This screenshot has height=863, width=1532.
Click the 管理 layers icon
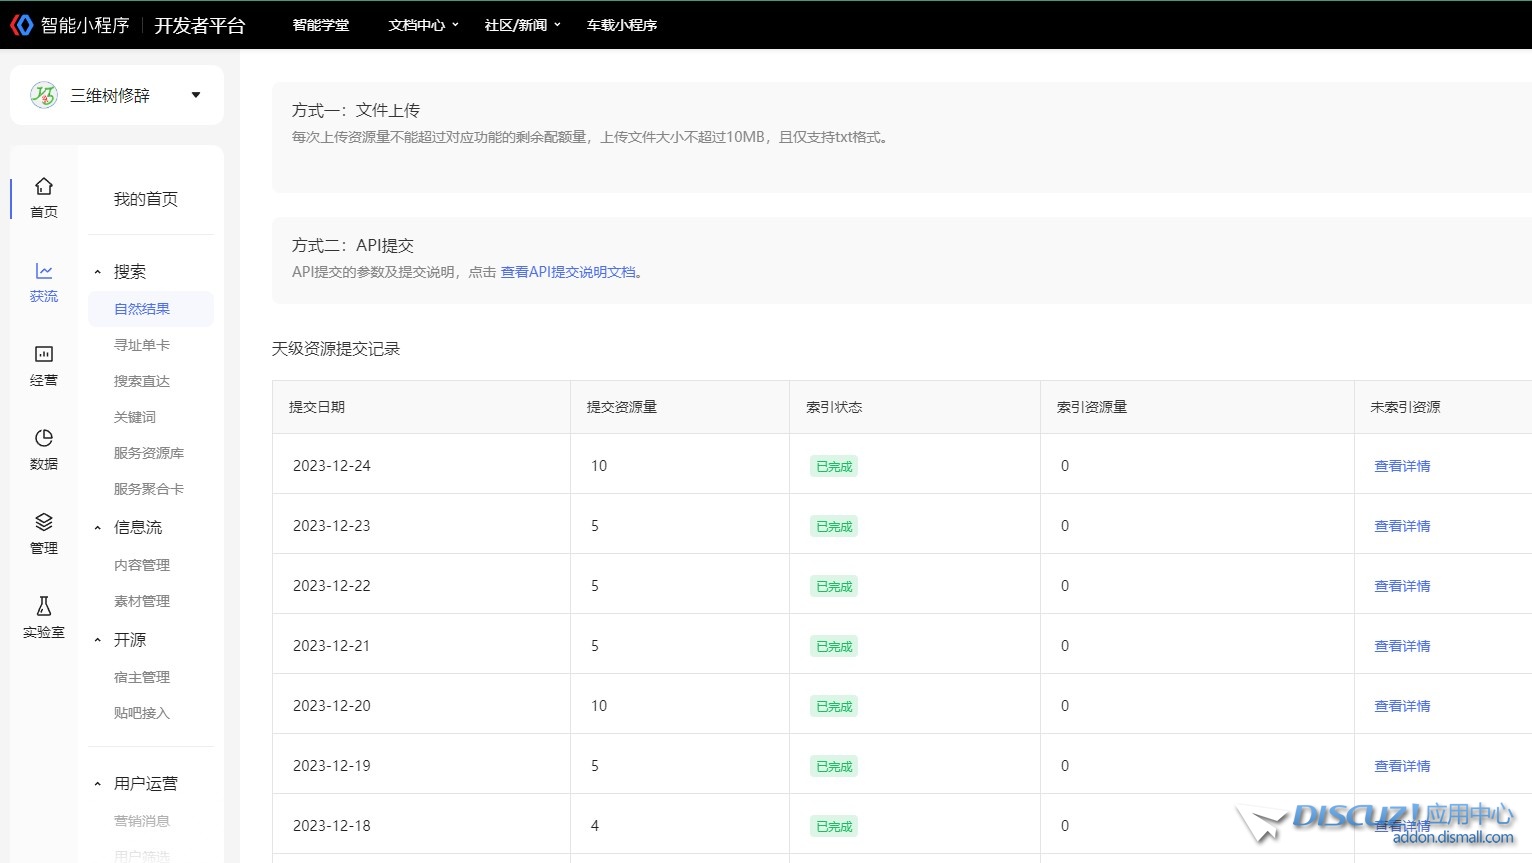(43, 523)
